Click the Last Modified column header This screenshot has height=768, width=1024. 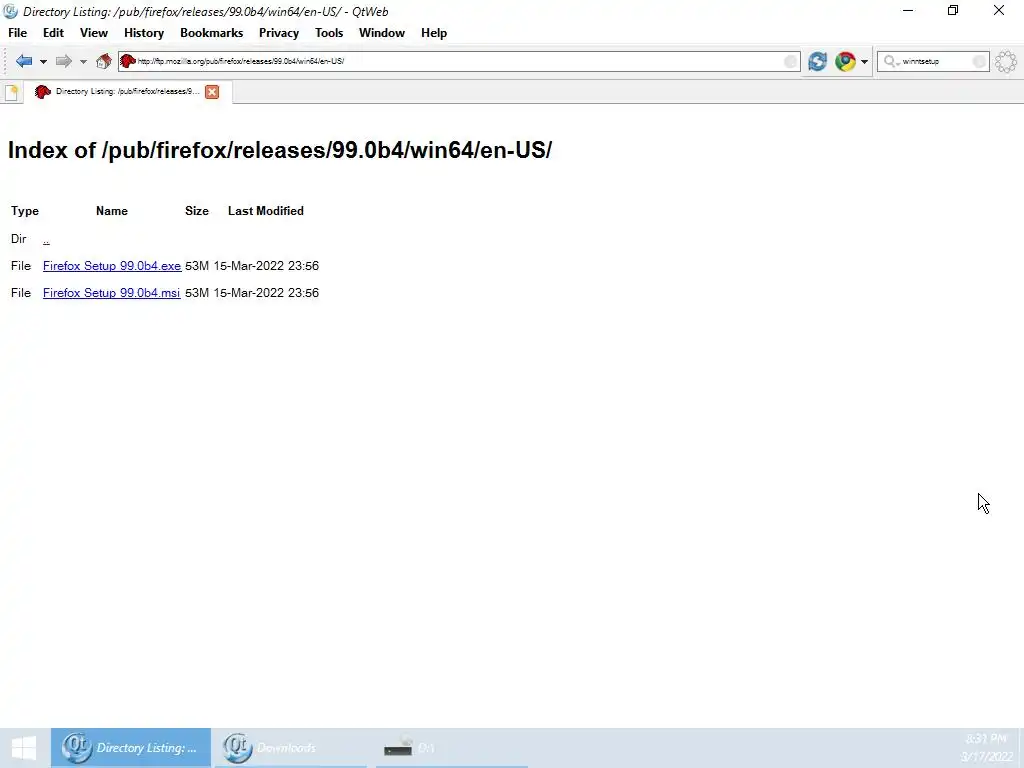(266, 211)
